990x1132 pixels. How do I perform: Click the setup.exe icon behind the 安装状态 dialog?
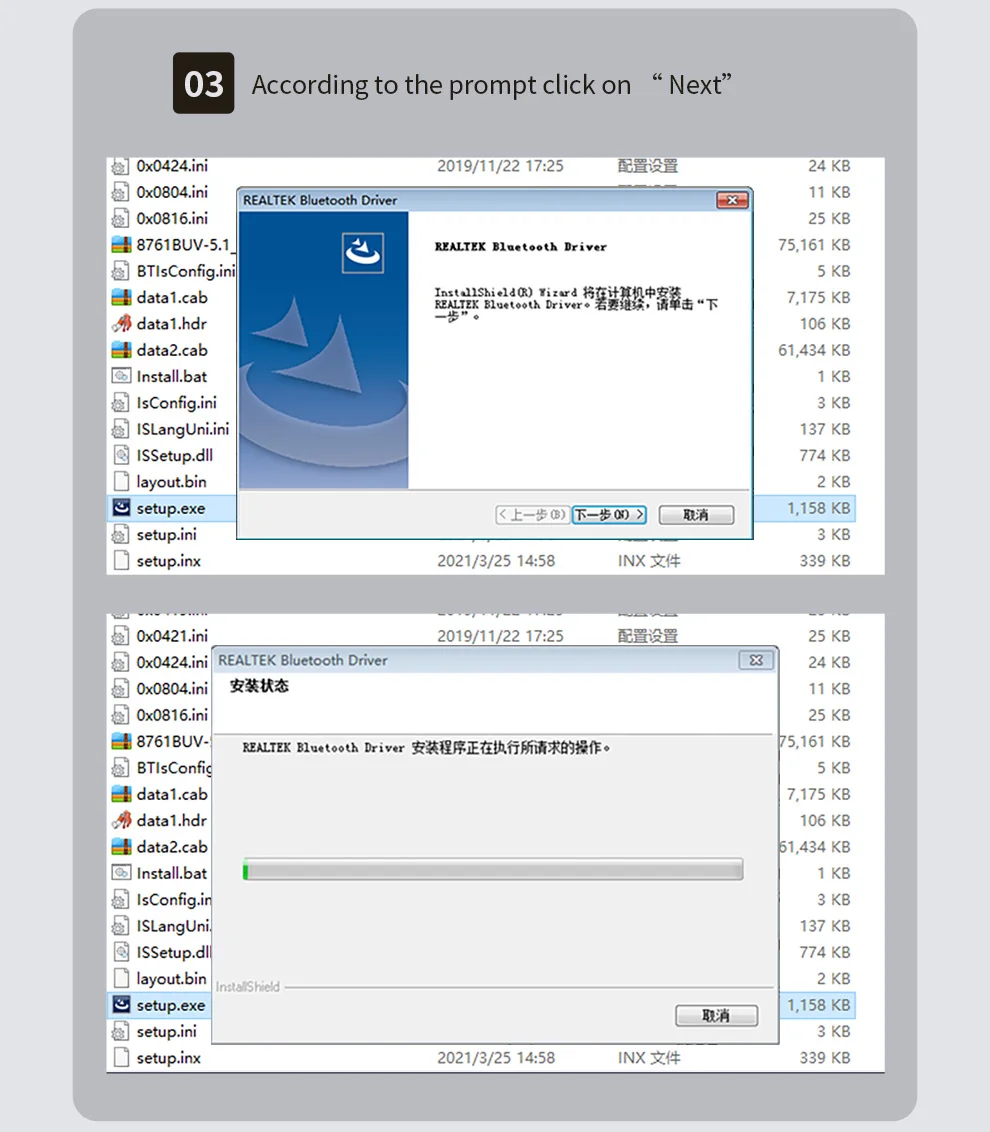[121, 1005]
